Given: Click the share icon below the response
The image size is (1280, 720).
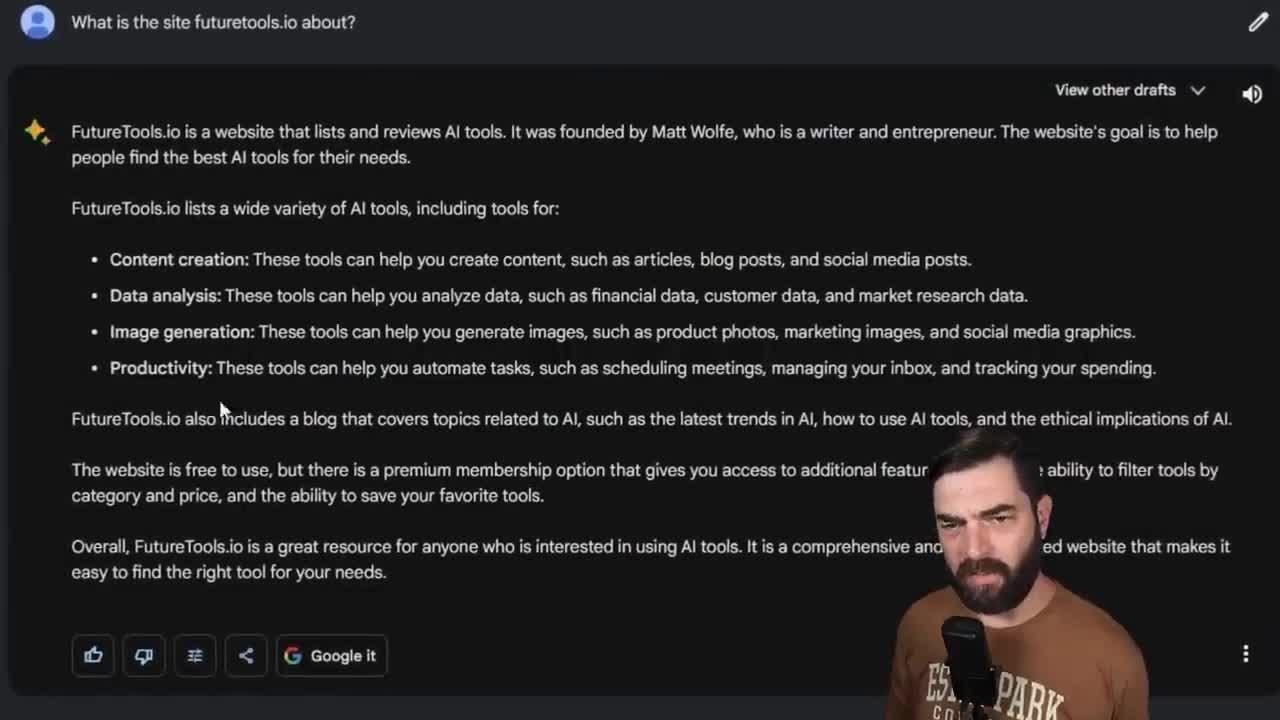Looking at the screenshot, I should click(246, 656).
